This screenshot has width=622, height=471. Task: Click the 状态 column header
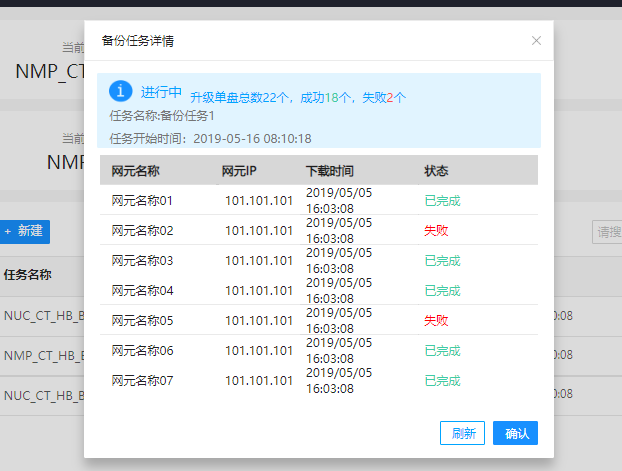(x=436, y=170)
